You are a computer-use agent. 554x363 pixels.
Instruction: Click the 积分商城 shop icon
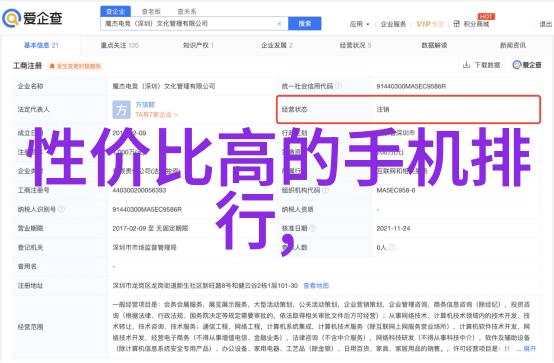(456, 24)
